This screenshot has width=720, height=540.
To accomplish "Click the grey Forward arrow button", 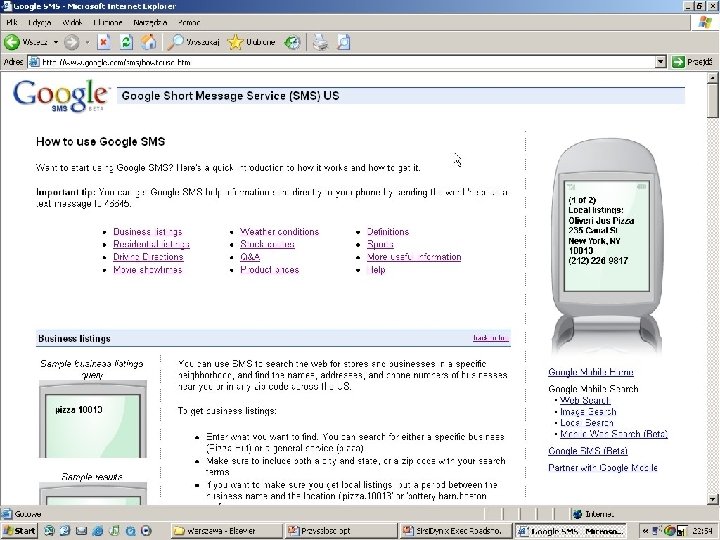I will pos(71,43).
